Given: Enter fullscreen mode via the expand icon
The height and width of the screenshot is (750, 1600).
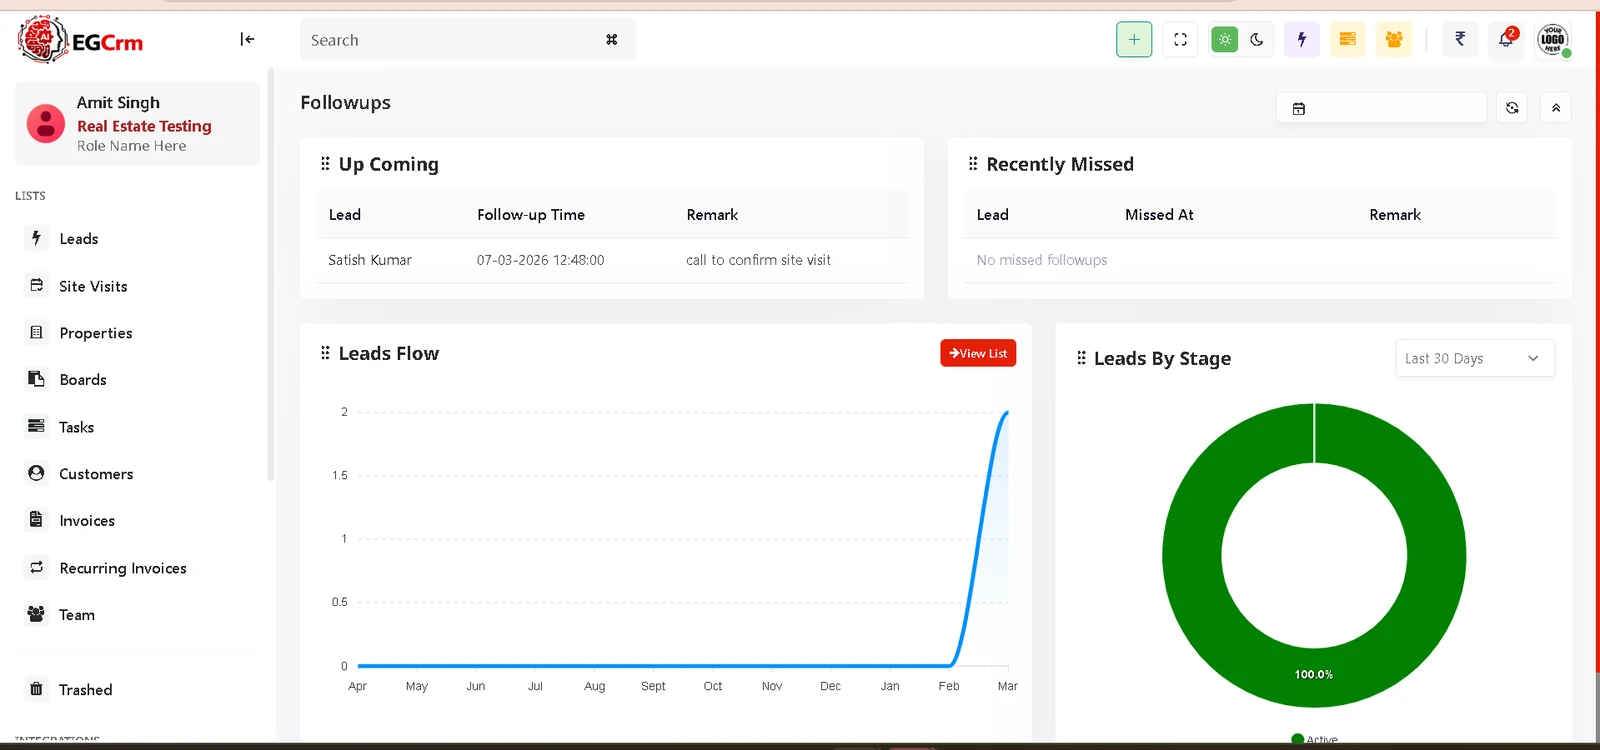Looking at the screenshot, I should click(1180, 40).
